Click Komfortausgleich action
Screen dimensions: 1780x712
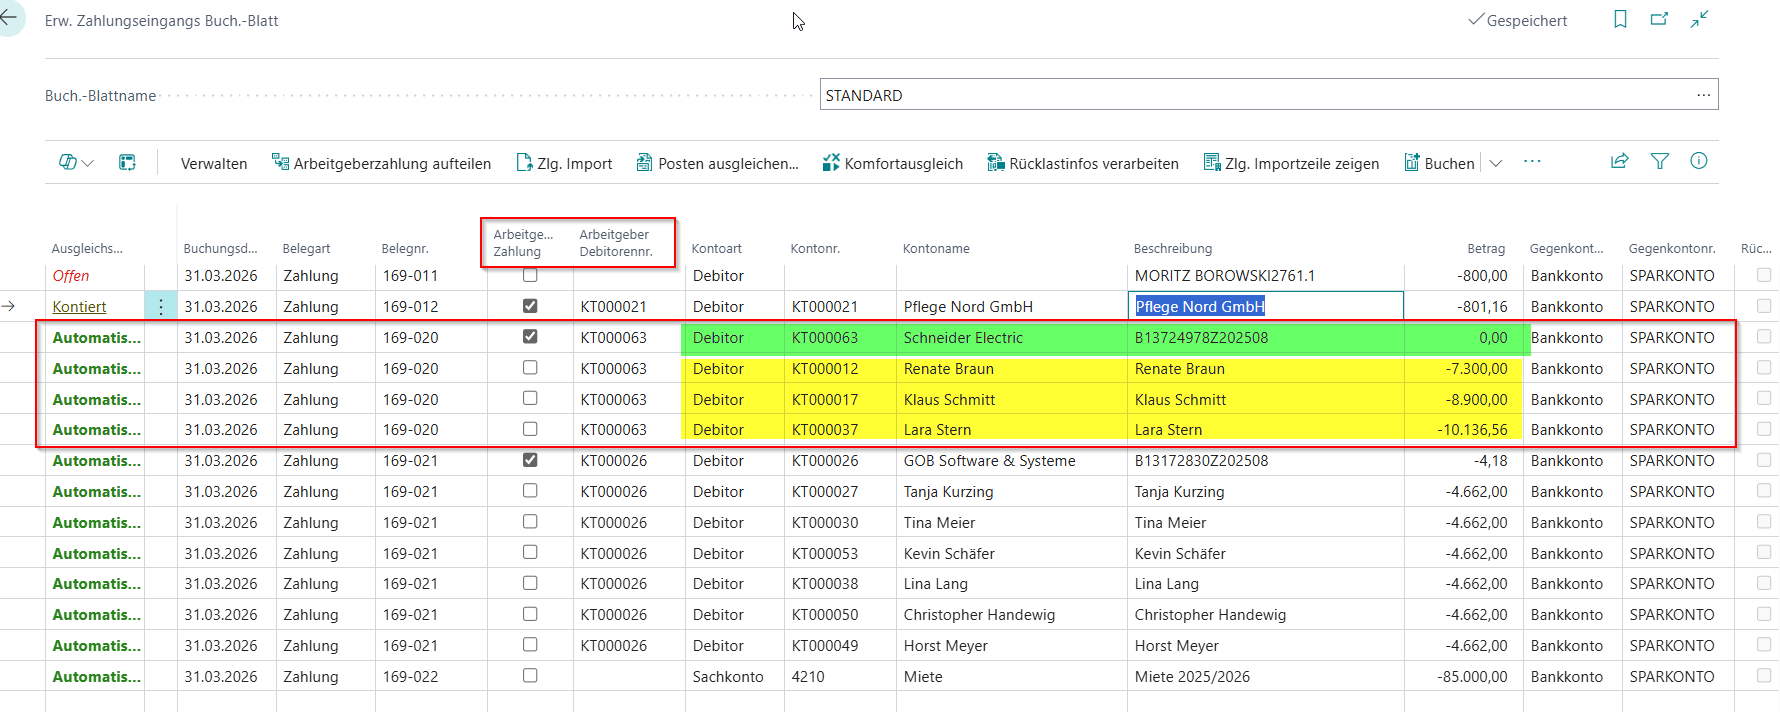click(x=893, y=163)
